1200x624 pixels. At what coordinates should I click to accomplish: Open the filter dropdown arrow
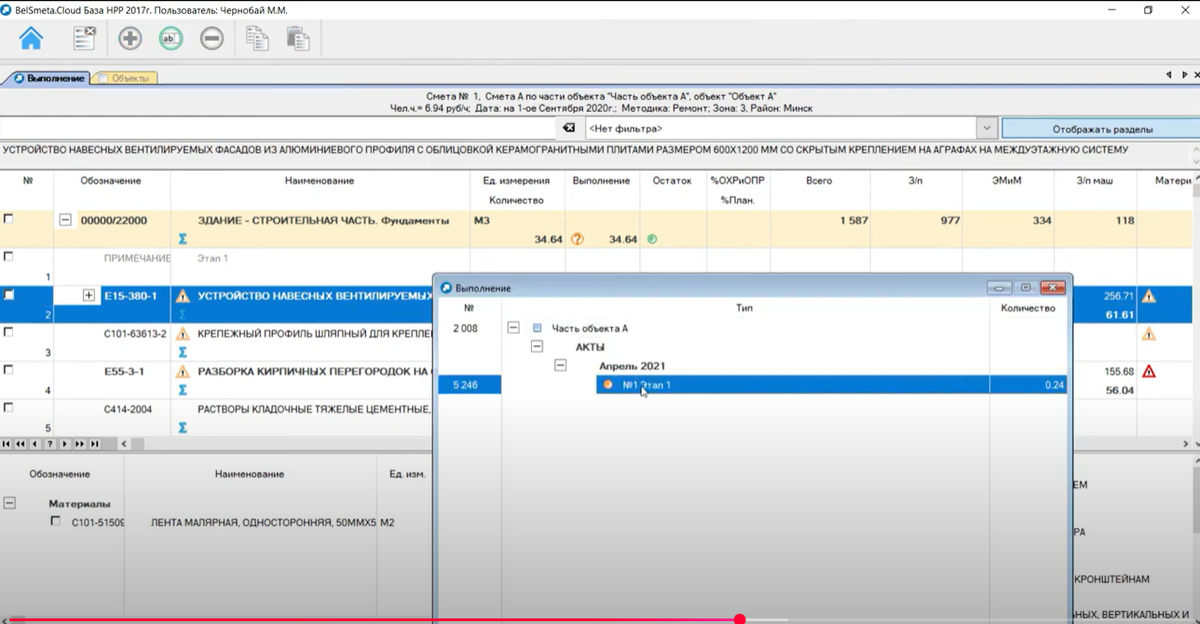pos(987,129)
